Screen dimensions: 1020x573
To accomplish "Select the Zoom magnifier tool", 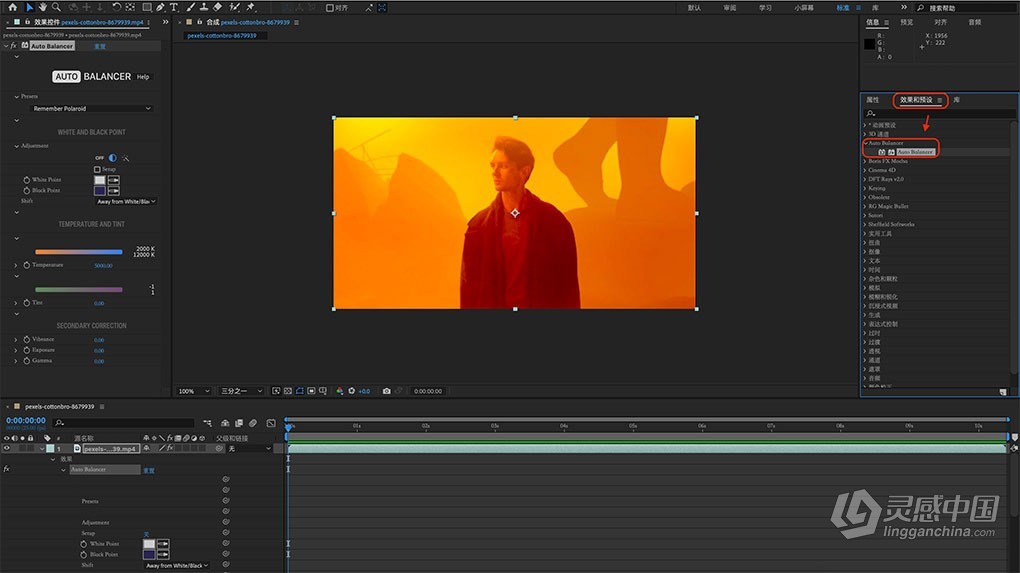I will (57, 7).
